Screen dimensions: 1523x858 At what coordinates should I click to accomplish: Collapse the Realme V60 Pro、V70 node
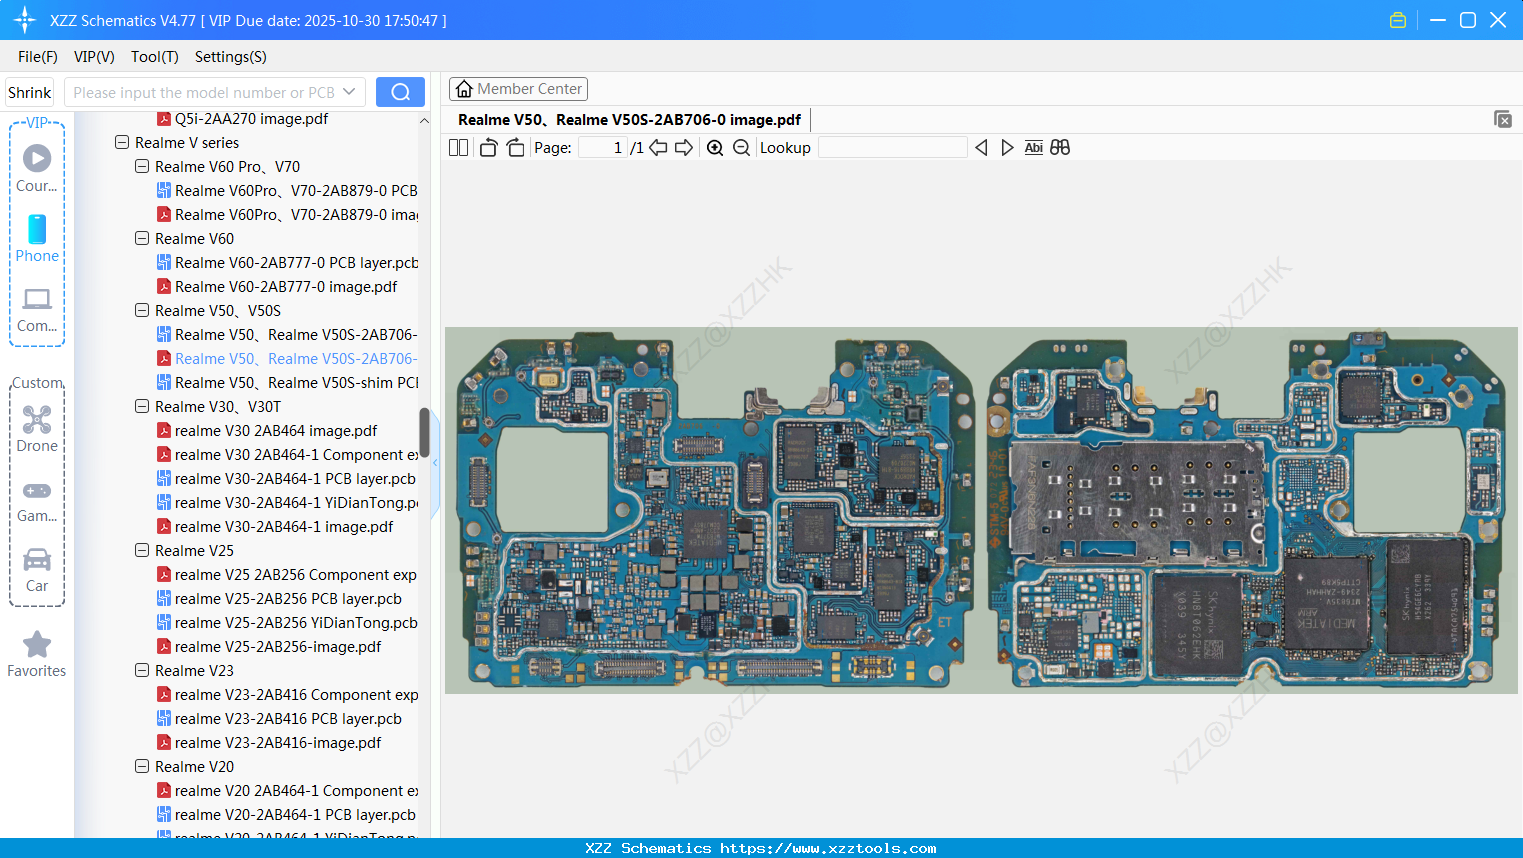(x=142, y=167)
